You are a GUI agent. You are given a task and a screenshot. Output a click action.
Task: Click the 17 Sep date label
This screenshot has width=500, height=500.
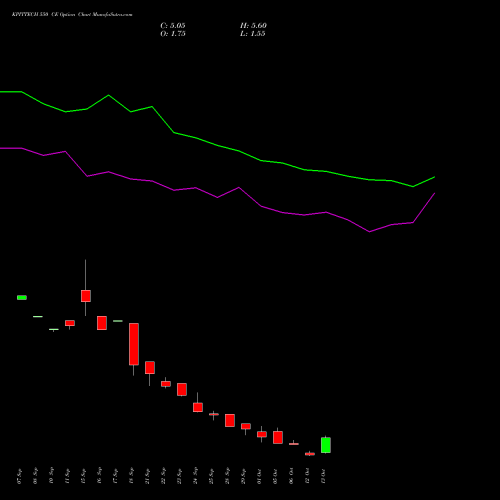pyautogui.click(x=115, y=476)
